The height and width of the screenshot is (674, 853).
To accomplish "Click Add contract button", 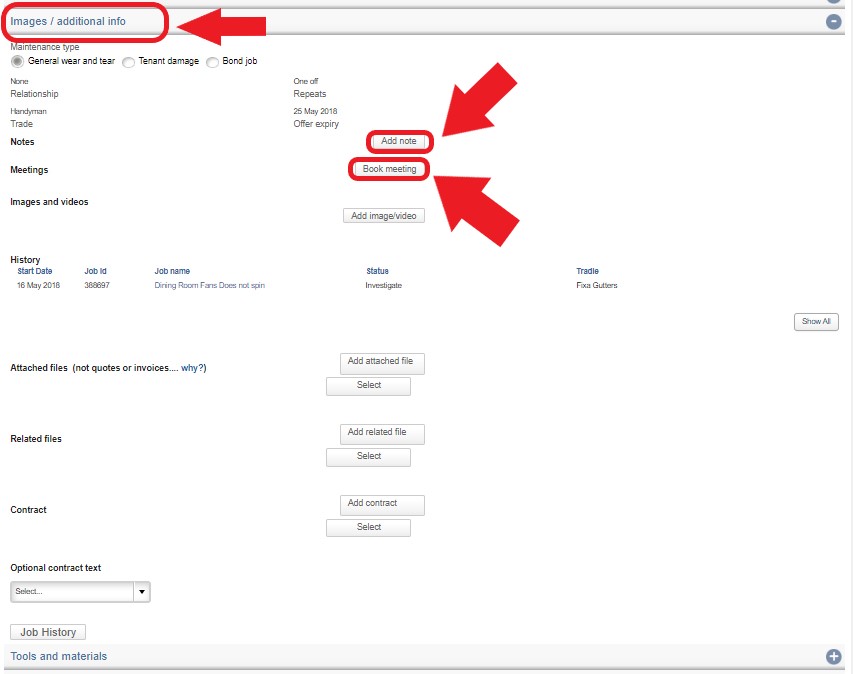I will pyautogui.click(x=382, y=505).
